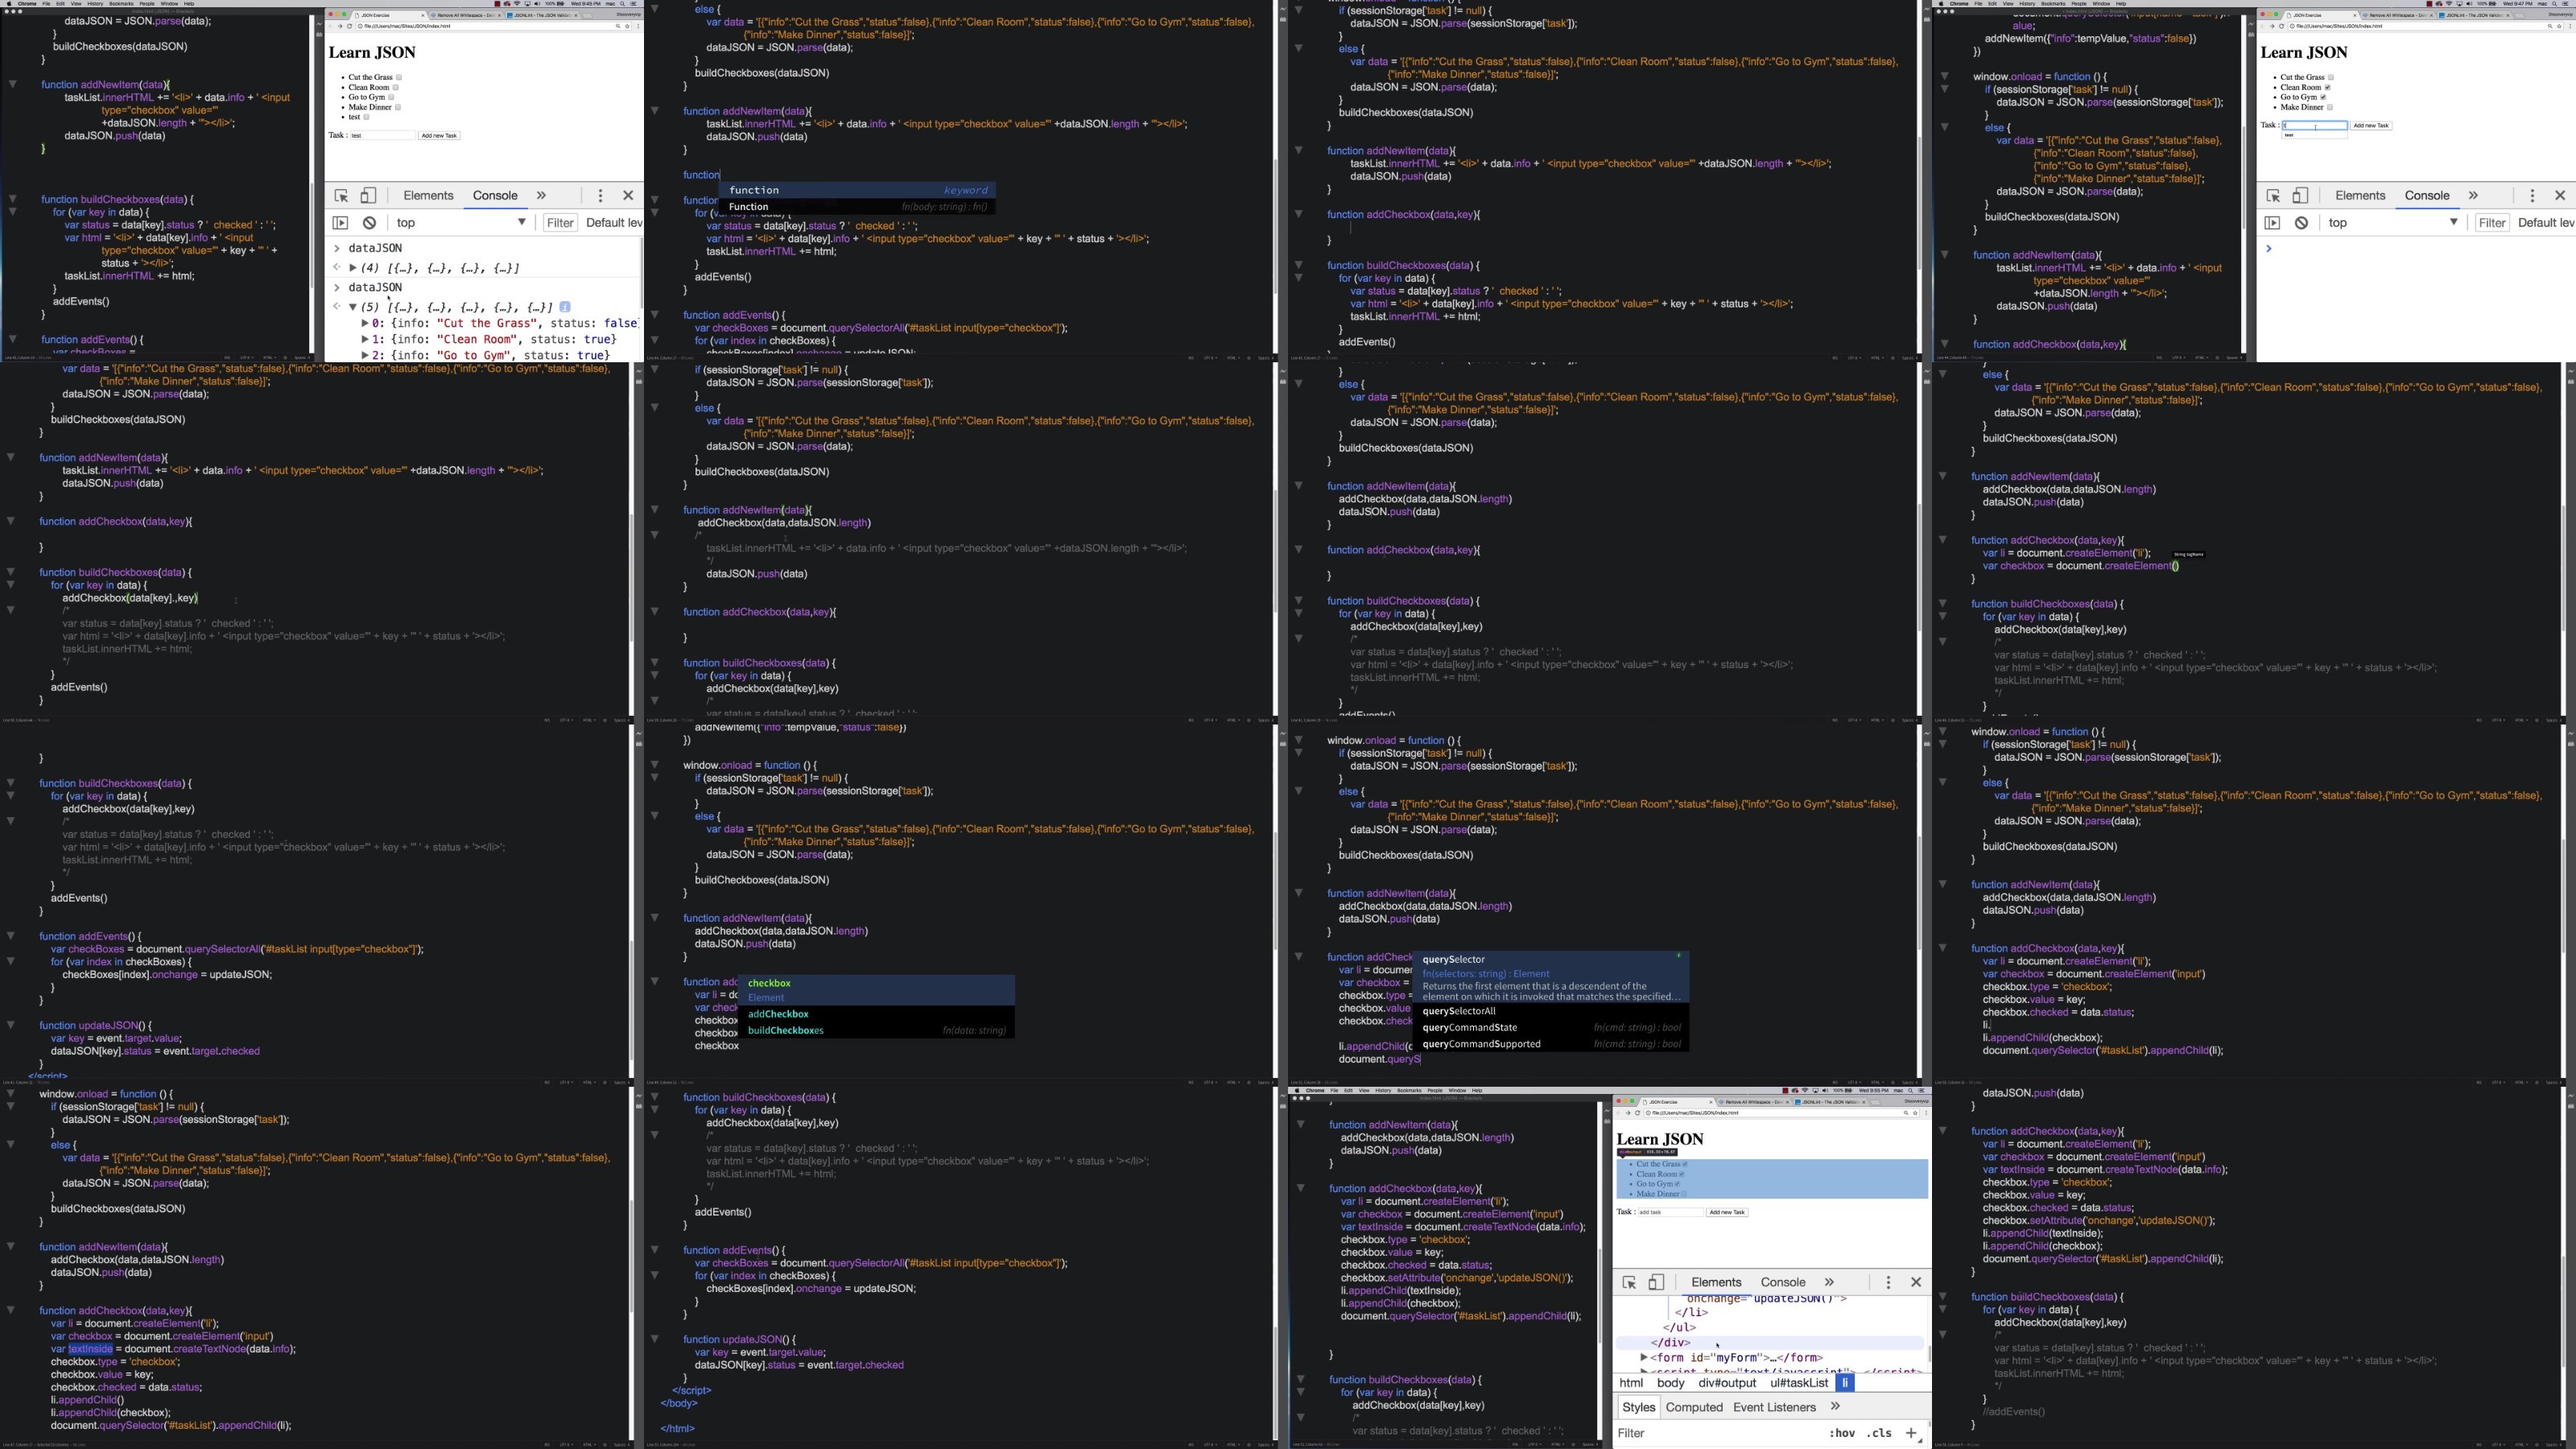
Task: Check 'Cut the Grass' in the list containing 'test'
Action: 398,77
